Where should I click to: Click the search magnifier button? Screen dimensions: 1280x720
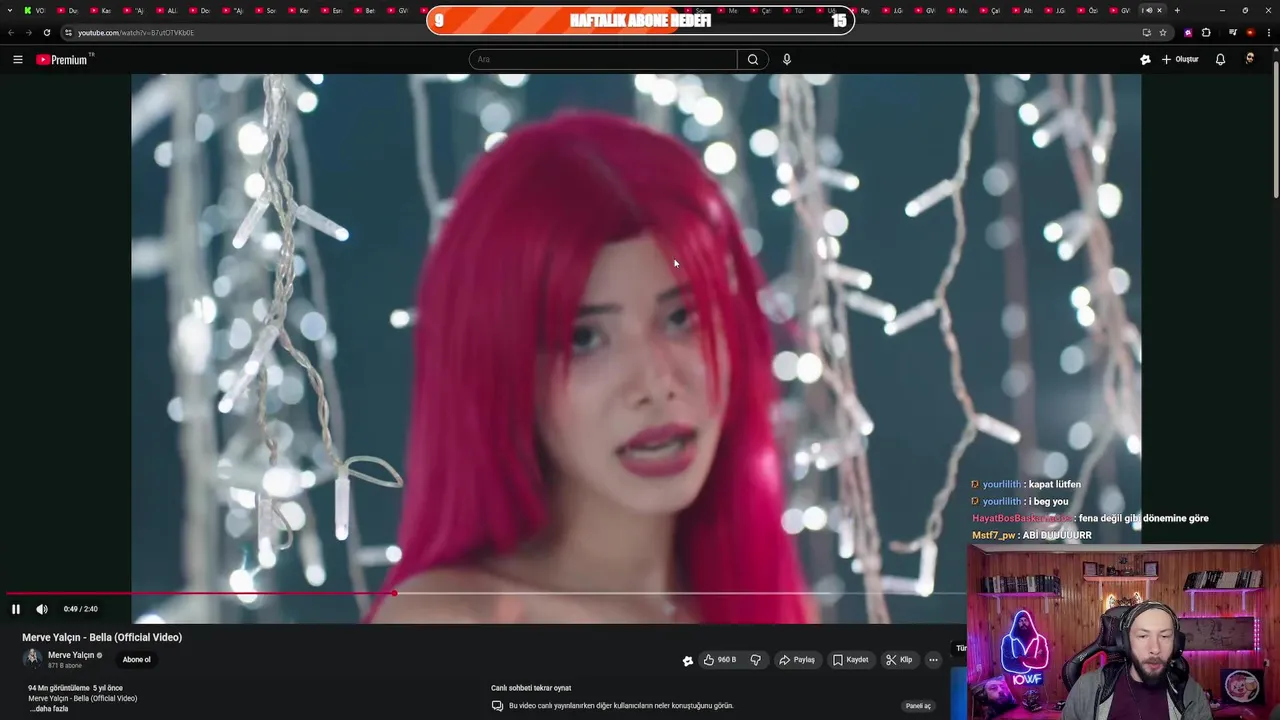point(753,60)
